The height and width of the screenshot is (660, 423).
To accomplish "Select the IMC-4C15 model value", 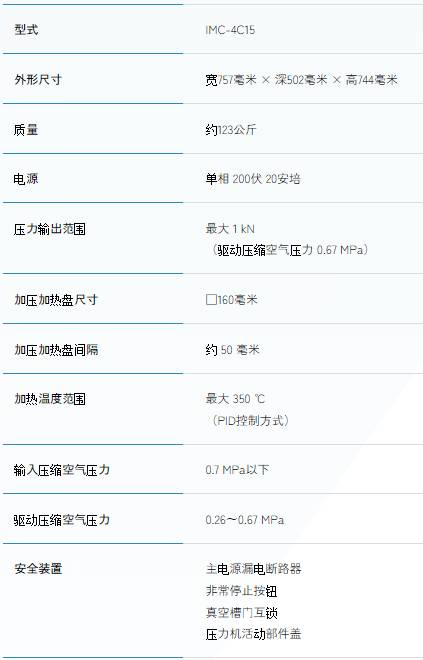I will click(x=230, y=30).
